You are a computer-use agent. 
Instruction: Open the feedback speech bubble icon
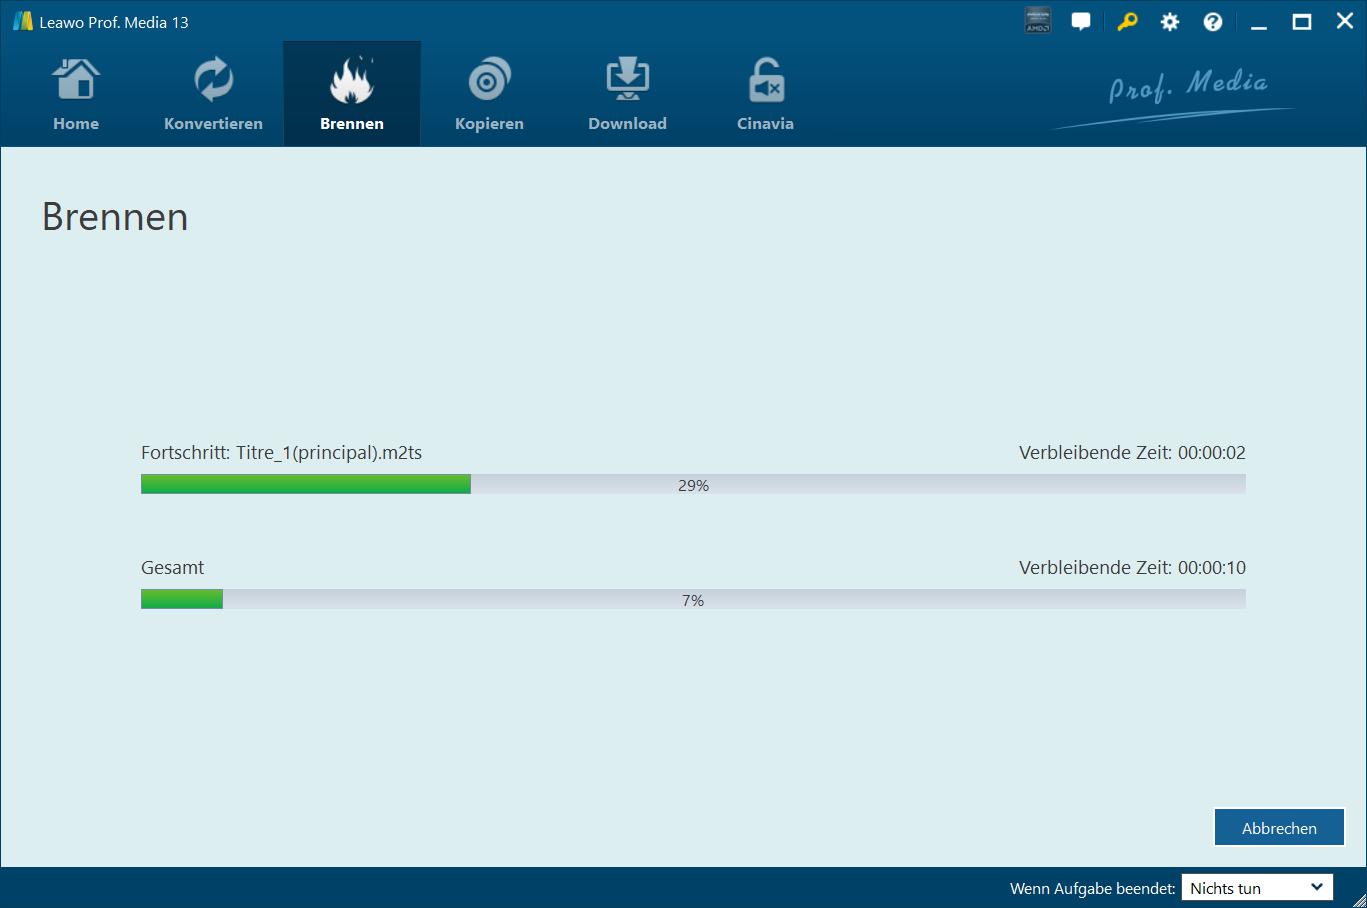pyautogui.click(x=1081, y=21)
